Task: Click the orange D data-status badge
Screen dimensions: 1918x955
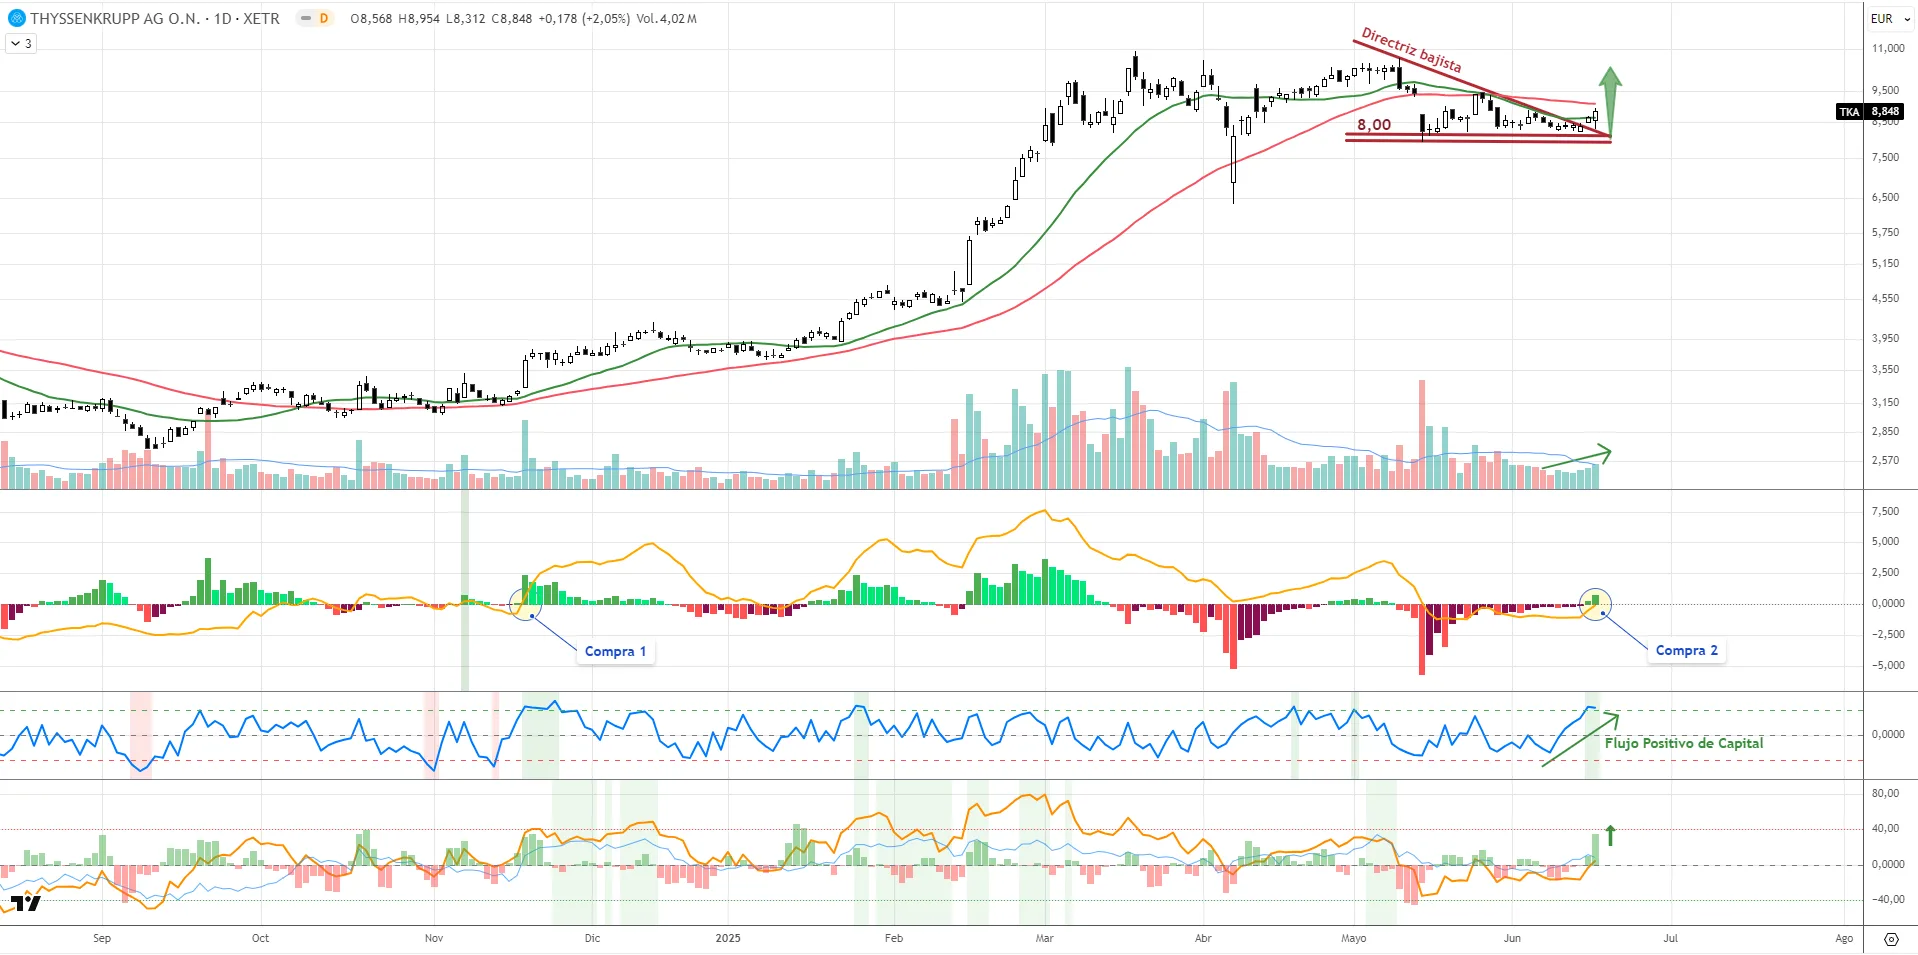Action: point(324,18)
